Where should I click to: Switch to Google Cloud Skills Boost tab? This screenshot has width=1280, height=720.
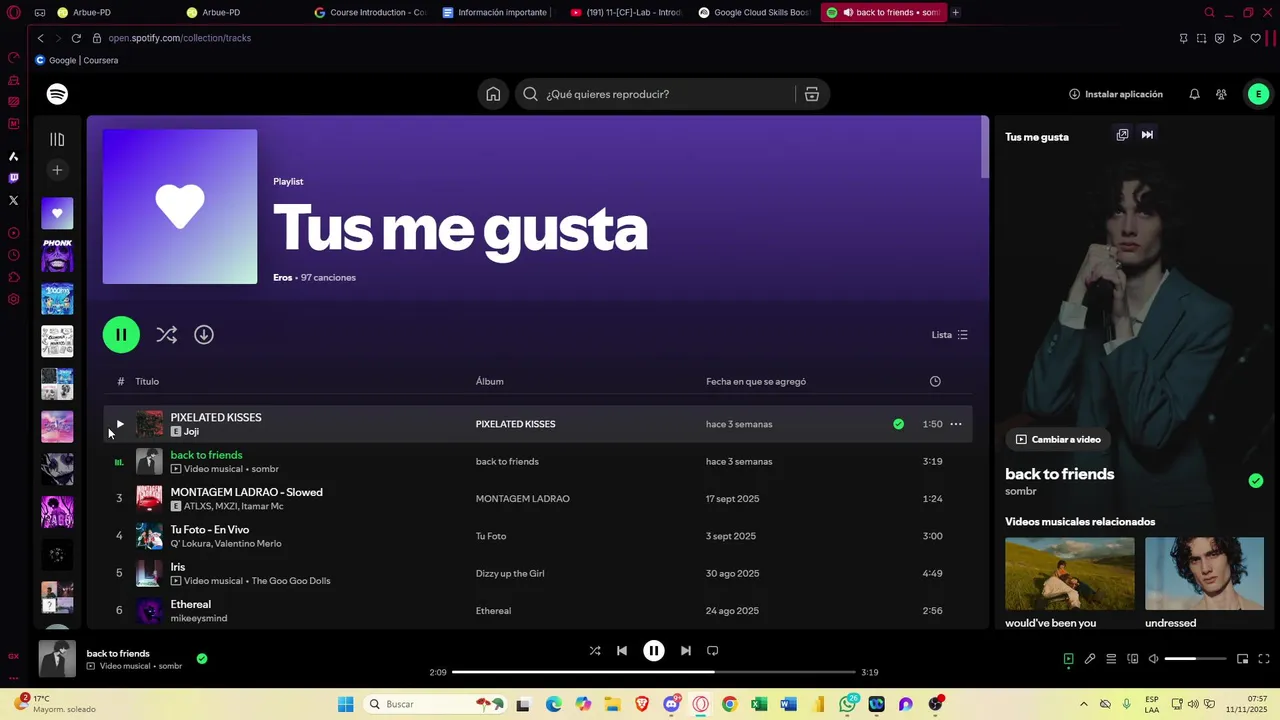pos(754,12)
